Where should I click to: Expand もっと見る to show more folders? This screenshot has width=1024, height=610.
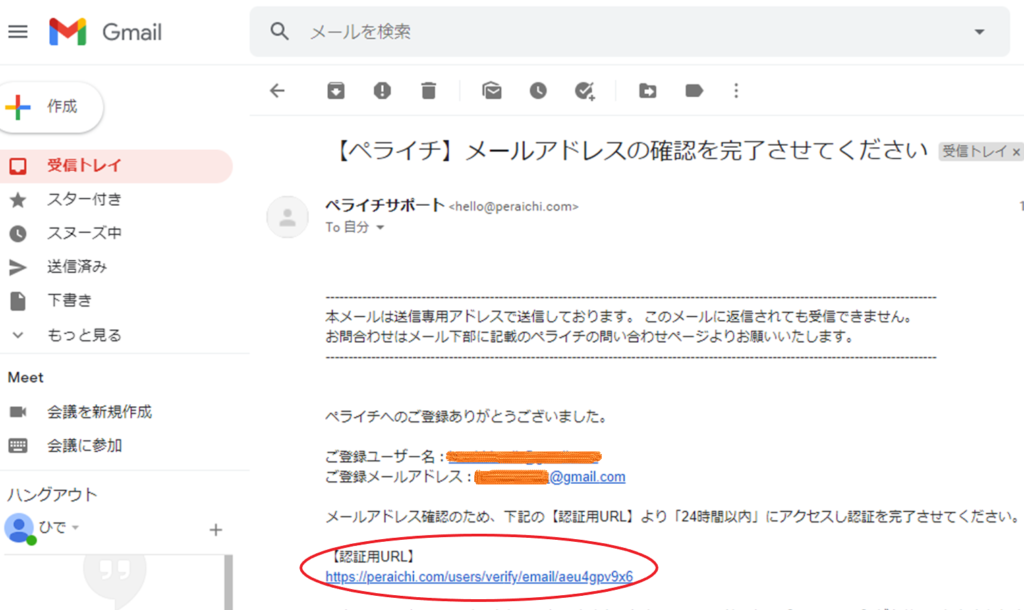coord(84,335)
